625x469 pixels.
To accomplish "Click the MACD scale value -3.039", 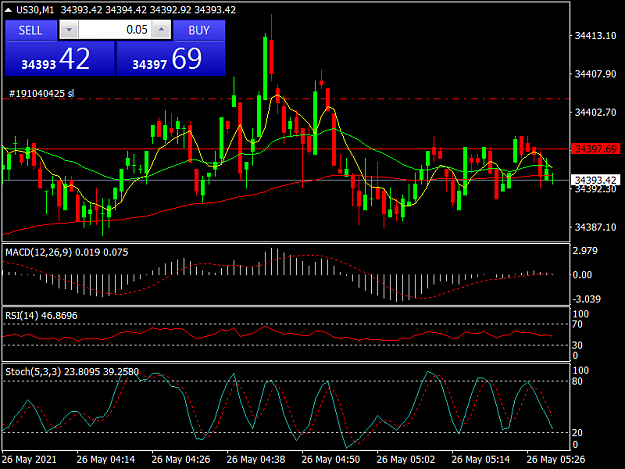I will [586, 299].
